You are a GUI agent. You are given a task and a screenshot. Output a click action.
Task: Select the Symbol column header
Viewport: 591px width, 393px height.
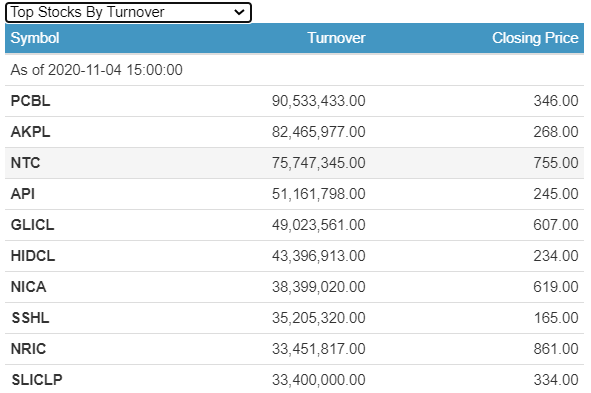click(x=35, y=38)
